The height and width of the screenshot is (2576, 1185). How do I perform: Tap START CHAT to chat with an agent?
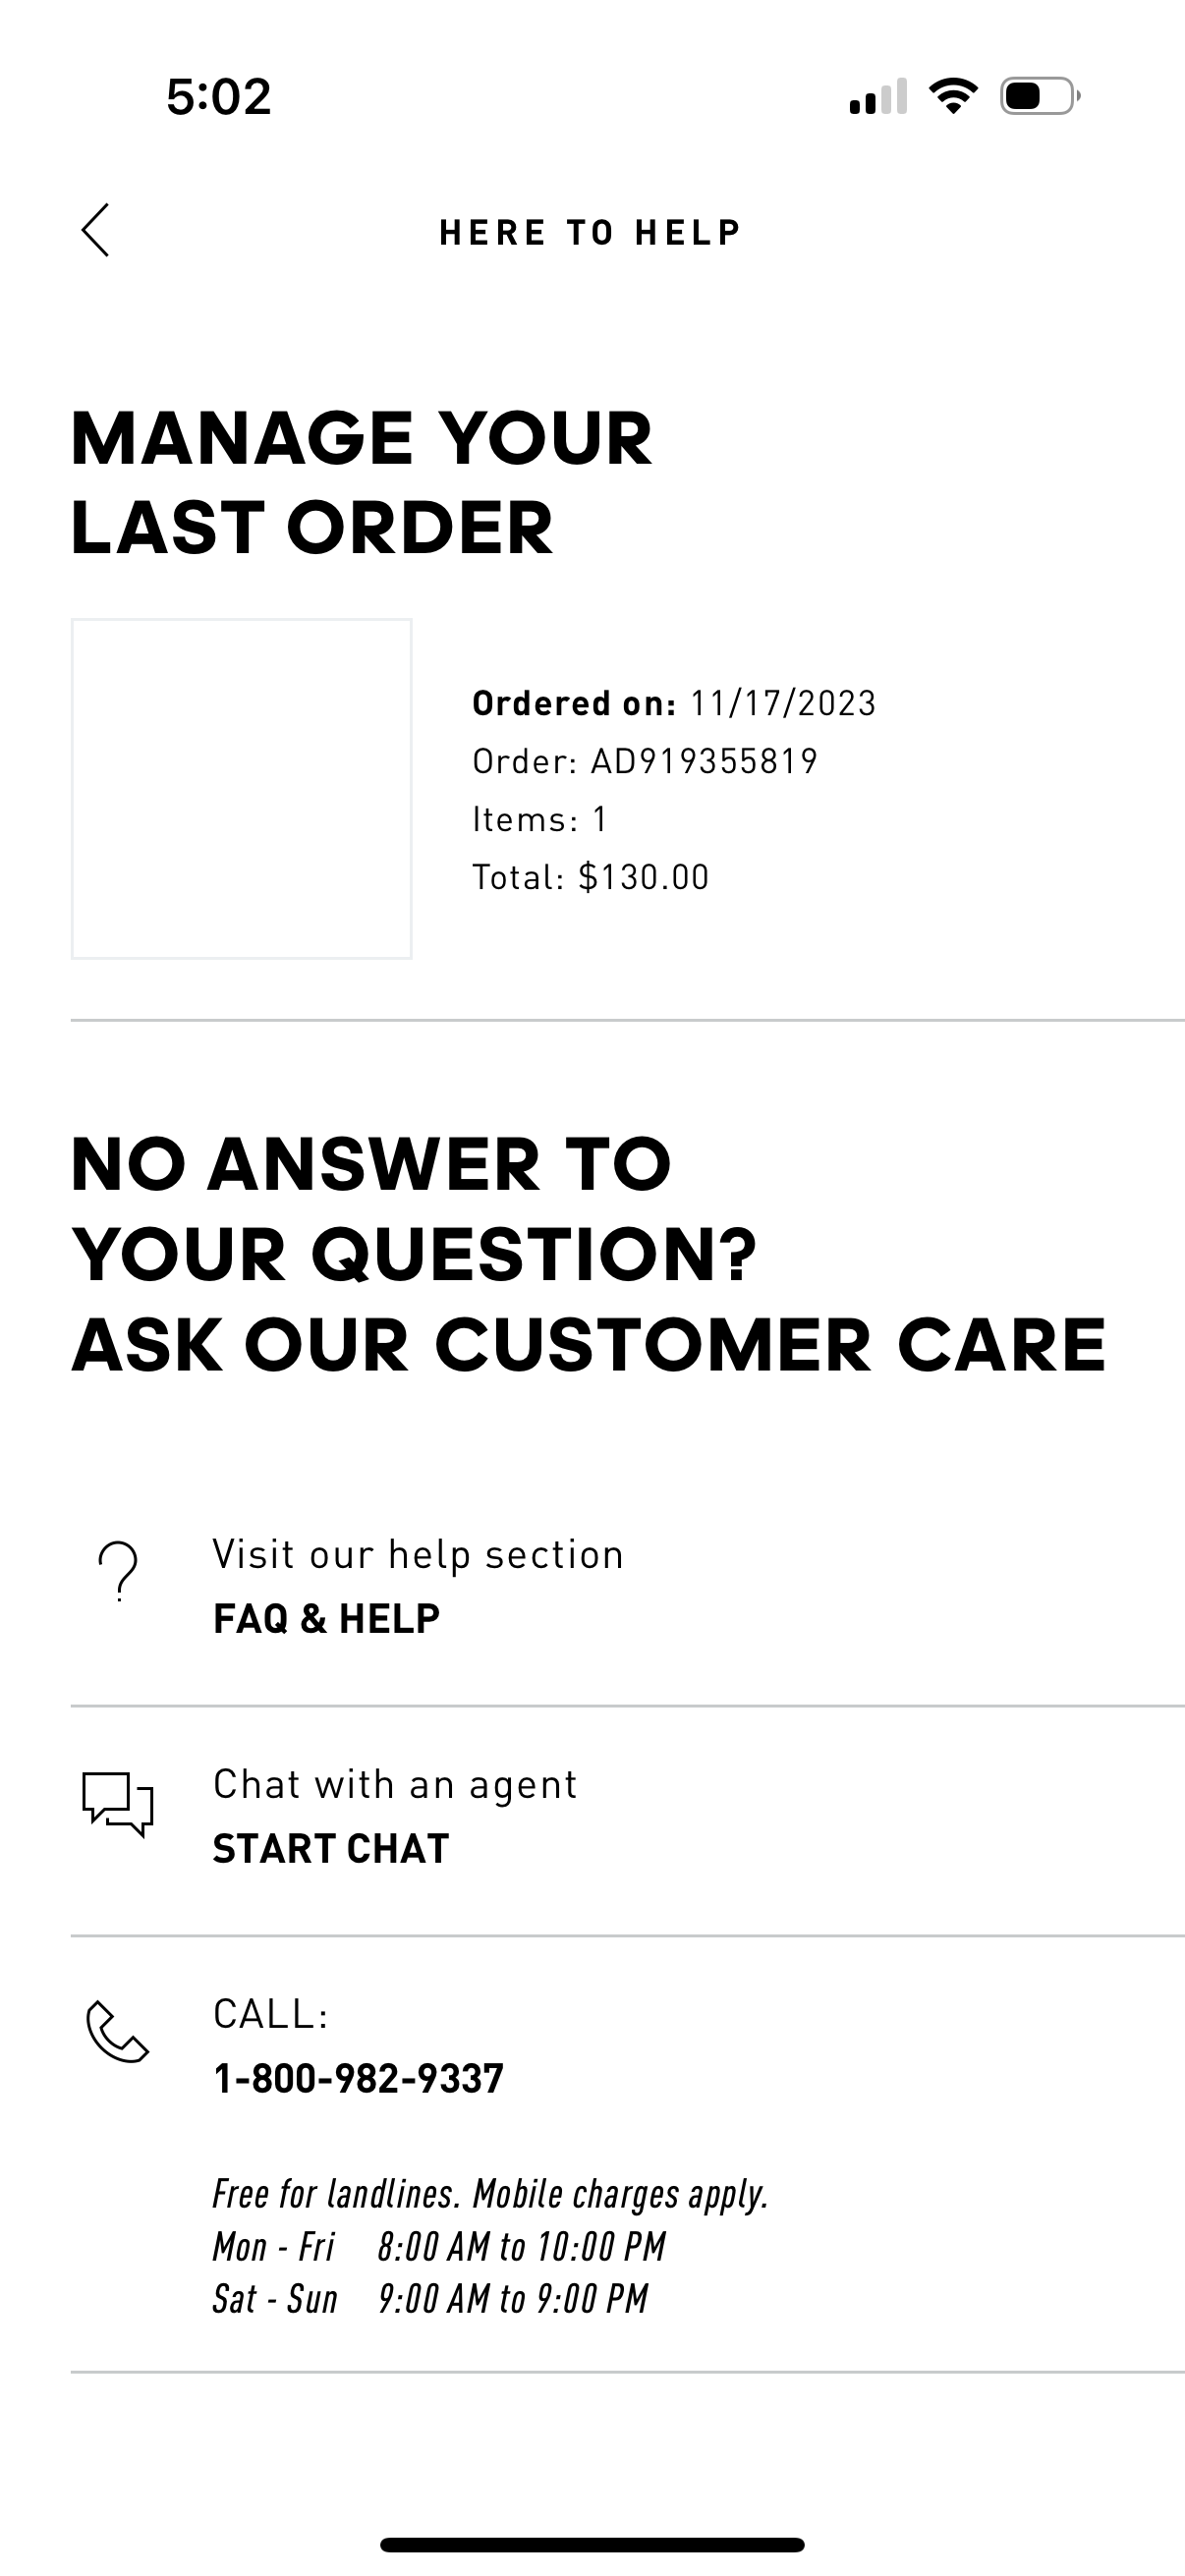tap(331, 1848)
